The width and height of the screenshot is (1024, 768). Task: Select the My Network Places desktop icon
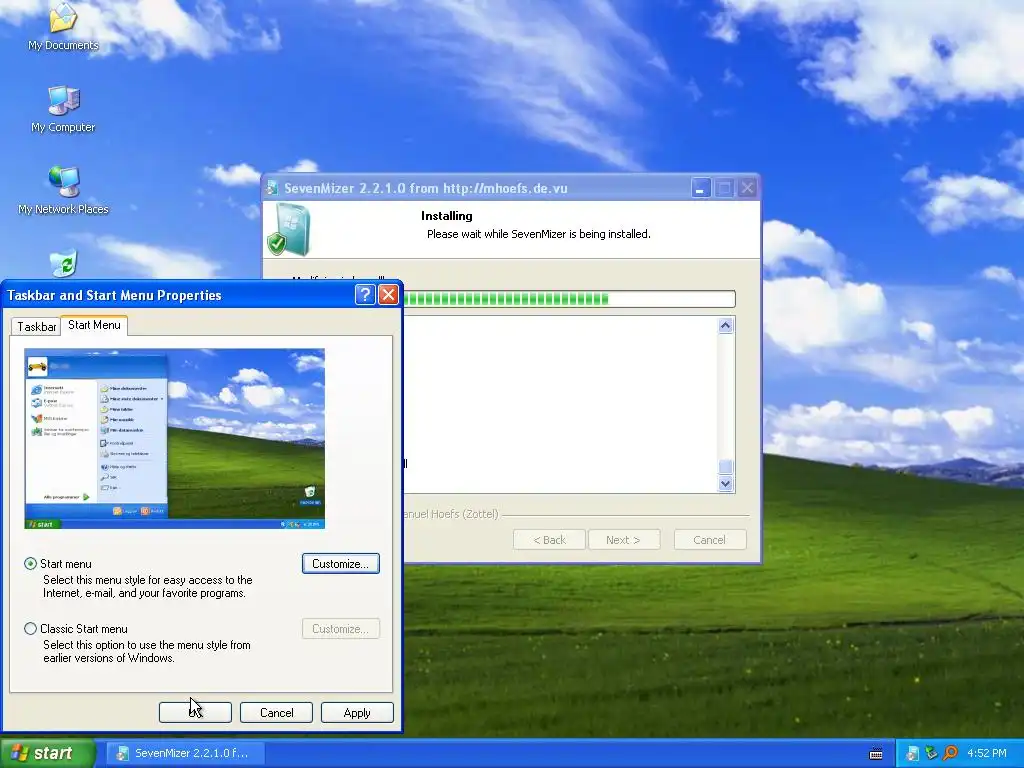(63, 190)
